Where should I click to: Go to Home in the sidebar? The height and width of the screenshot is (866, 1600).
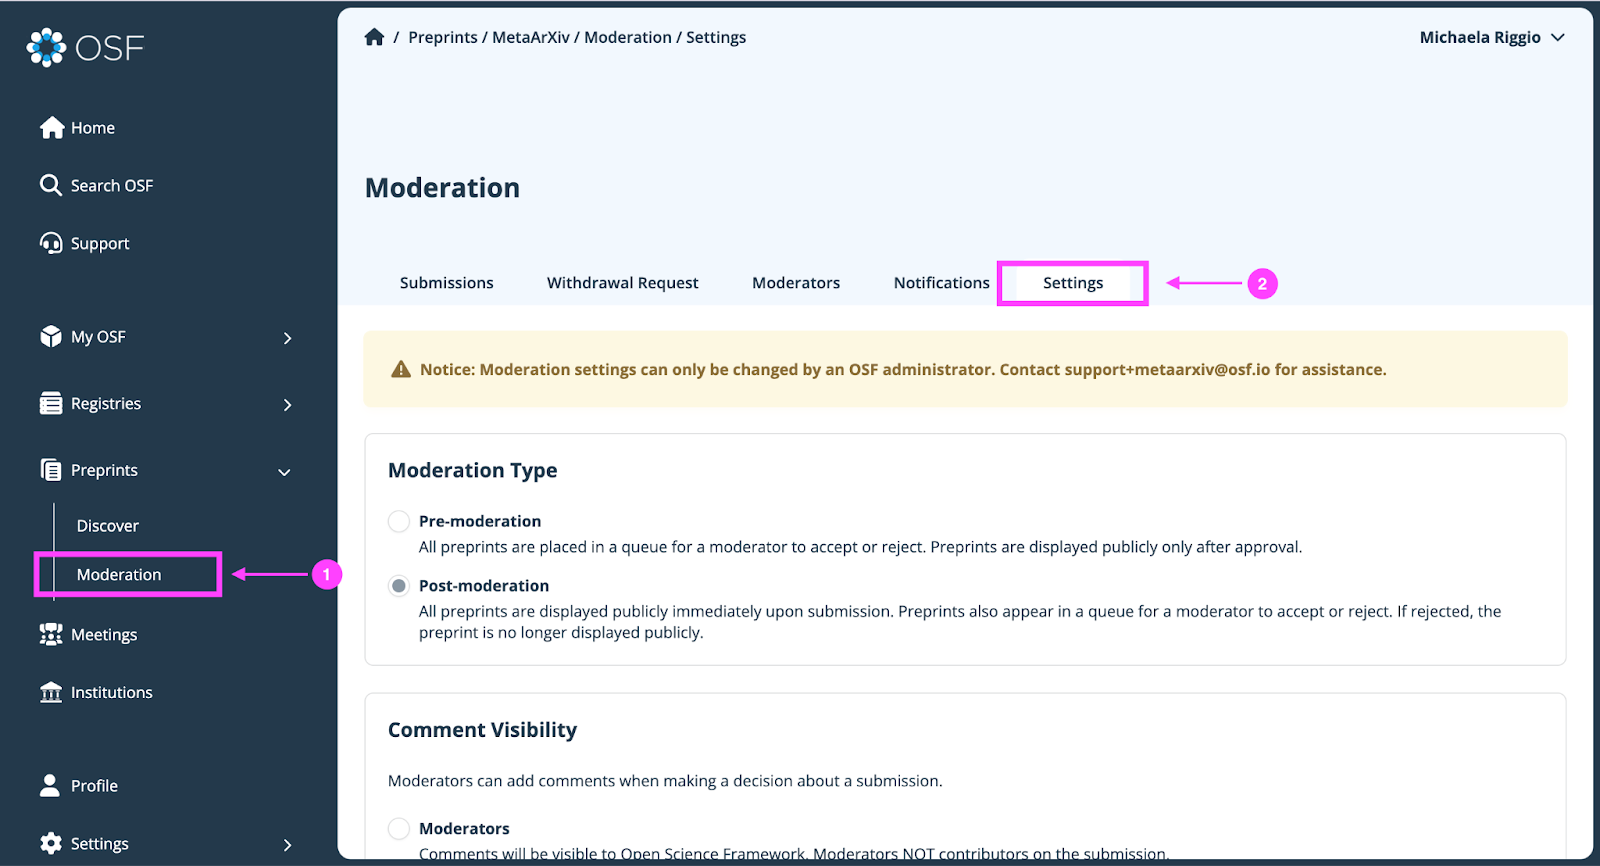click(x=93, y=128)
